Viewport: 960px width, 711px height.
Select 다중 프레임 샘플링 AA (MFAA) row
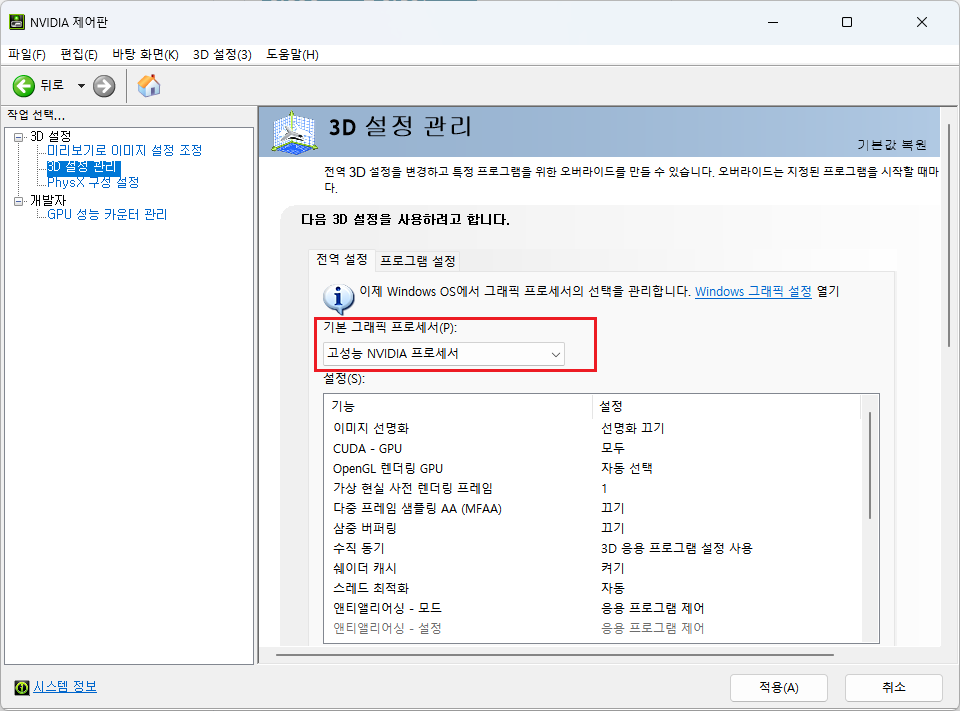[593, 508]
